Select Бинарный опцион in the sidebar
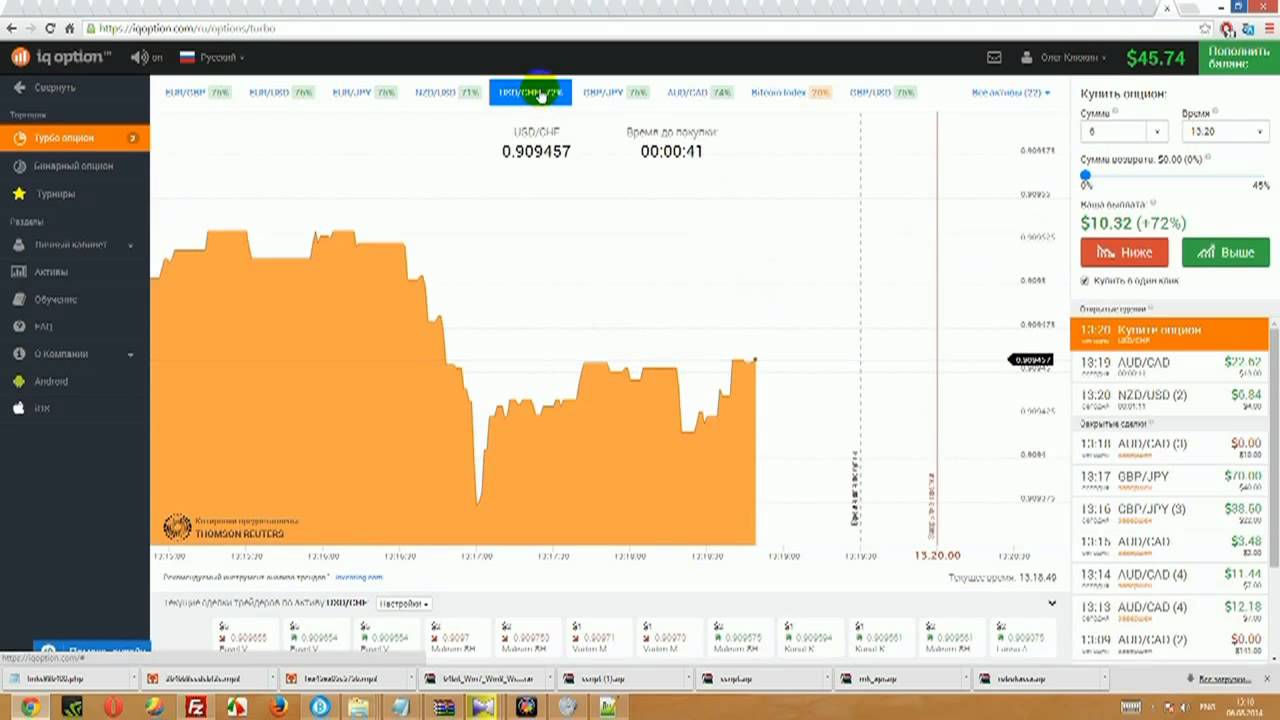The height and width of the screenshot is (720, 1280). tap(75, 166)
